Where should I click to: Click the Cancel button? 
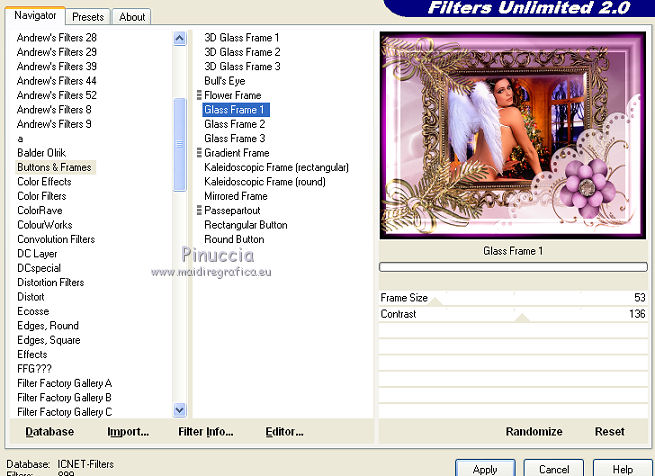click(554, 469)
